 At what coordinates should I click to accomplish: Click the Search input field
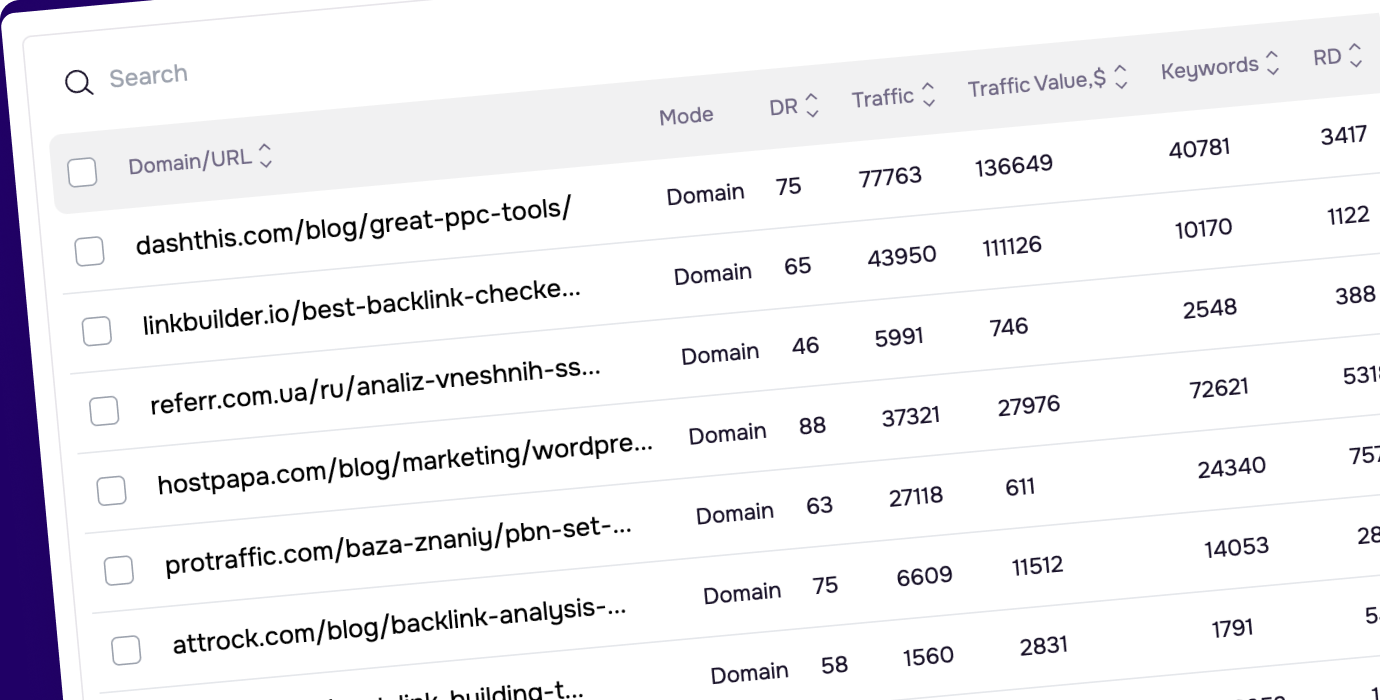tap(300, 72)
